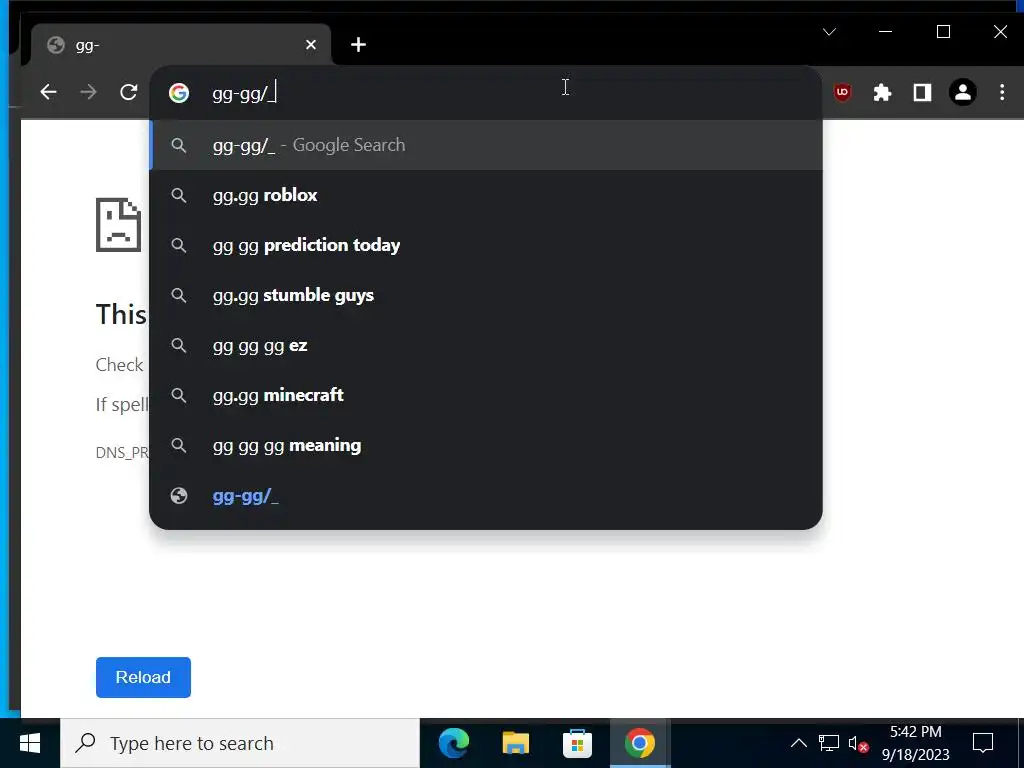Click search icon beside 'gg gg gg meaning'

tap(179, 445)
